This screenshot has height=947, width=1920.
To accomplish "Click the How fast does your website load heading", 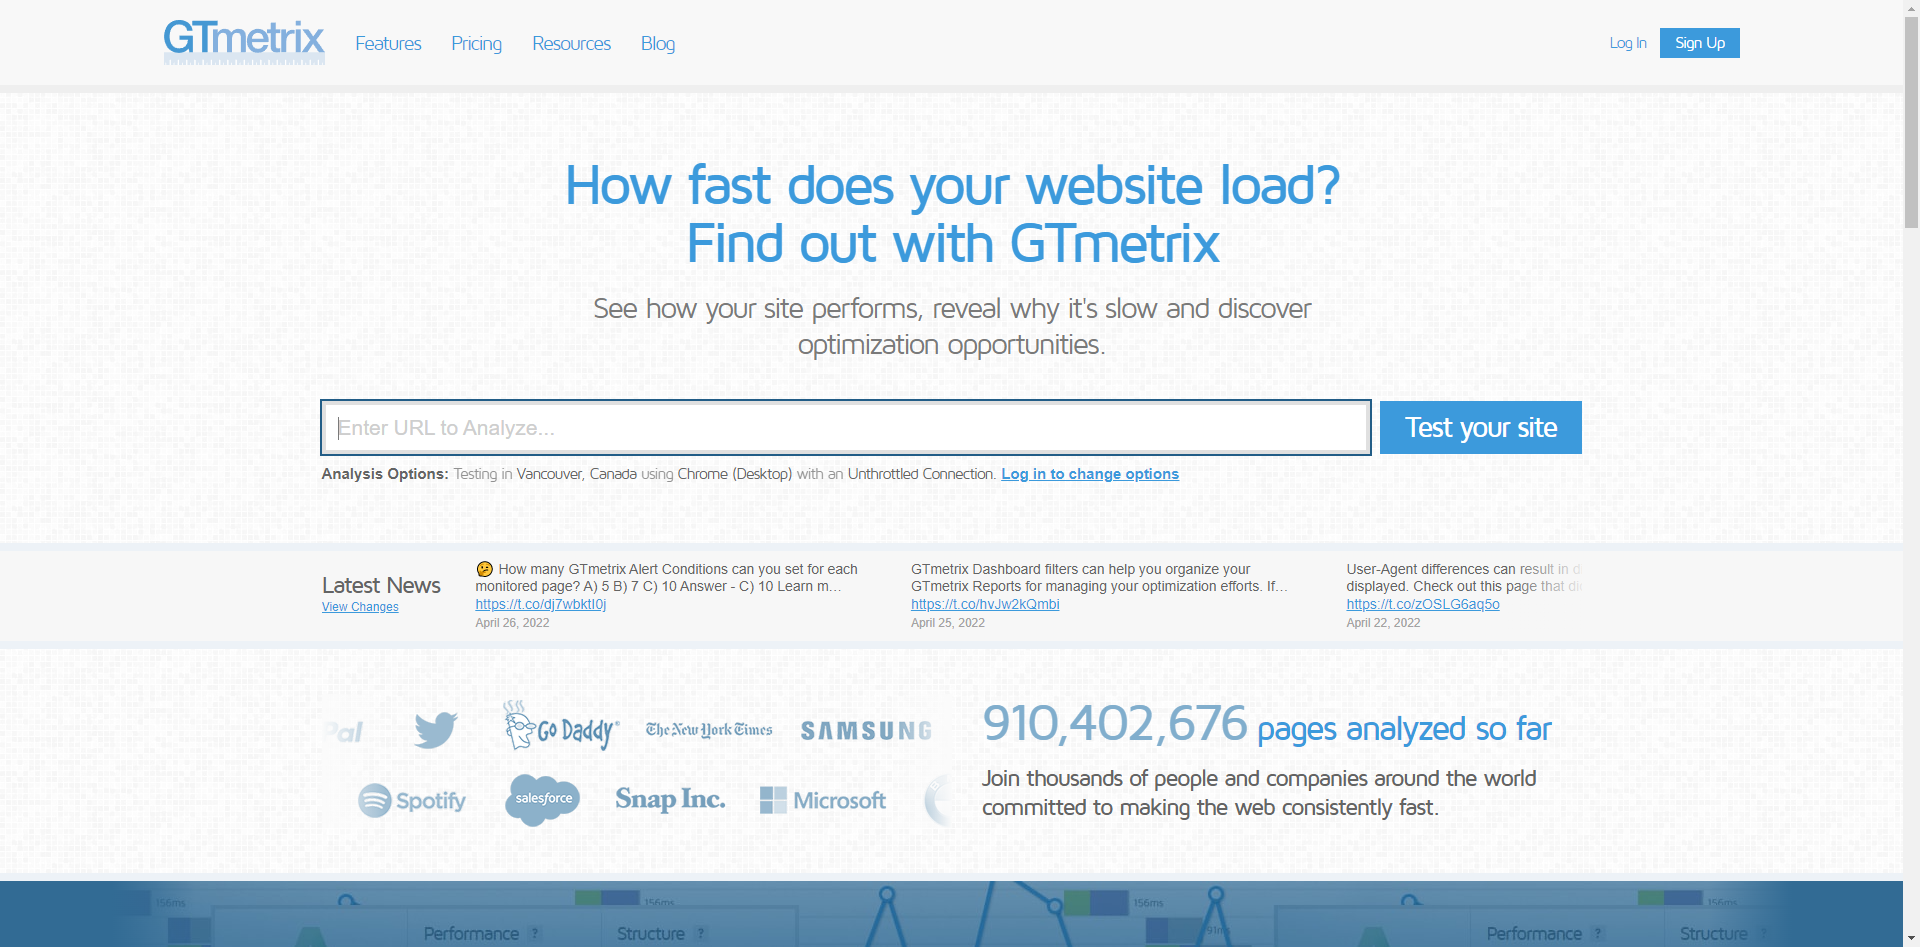I will click(x=952, y=214).
